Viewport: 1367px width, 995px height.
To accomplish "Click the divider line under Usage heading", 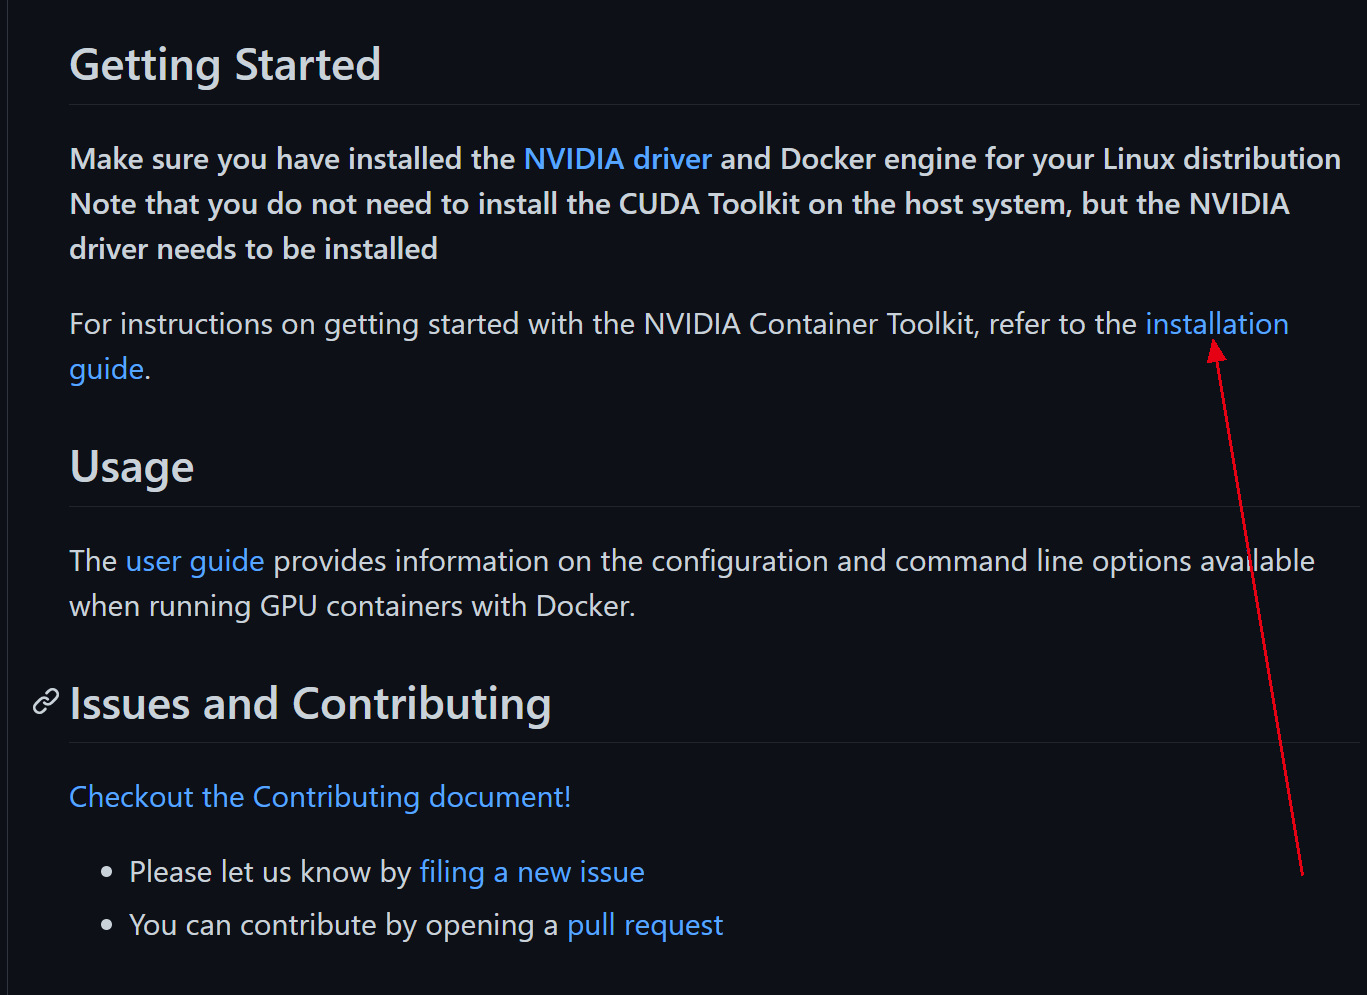I will [700, 504].
